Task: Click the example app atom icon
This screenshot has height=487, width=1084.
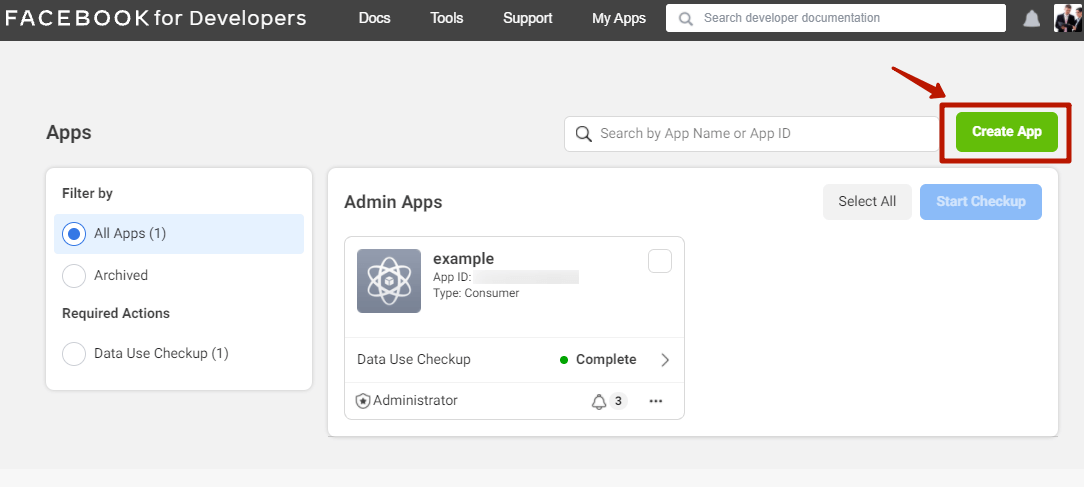Action: coord(389,281)
